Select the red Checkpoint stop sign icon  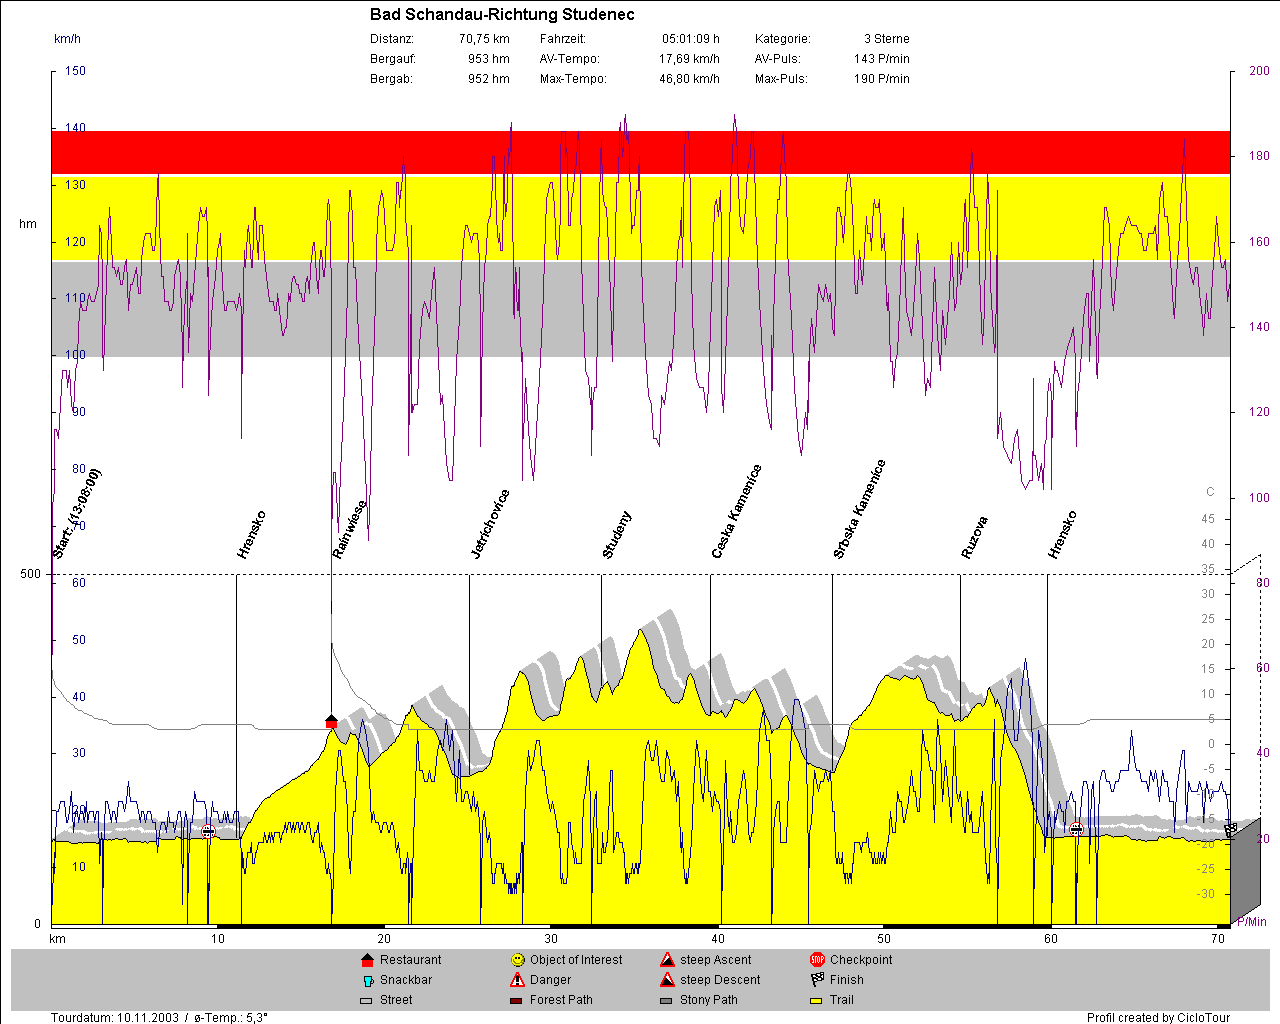817,960
